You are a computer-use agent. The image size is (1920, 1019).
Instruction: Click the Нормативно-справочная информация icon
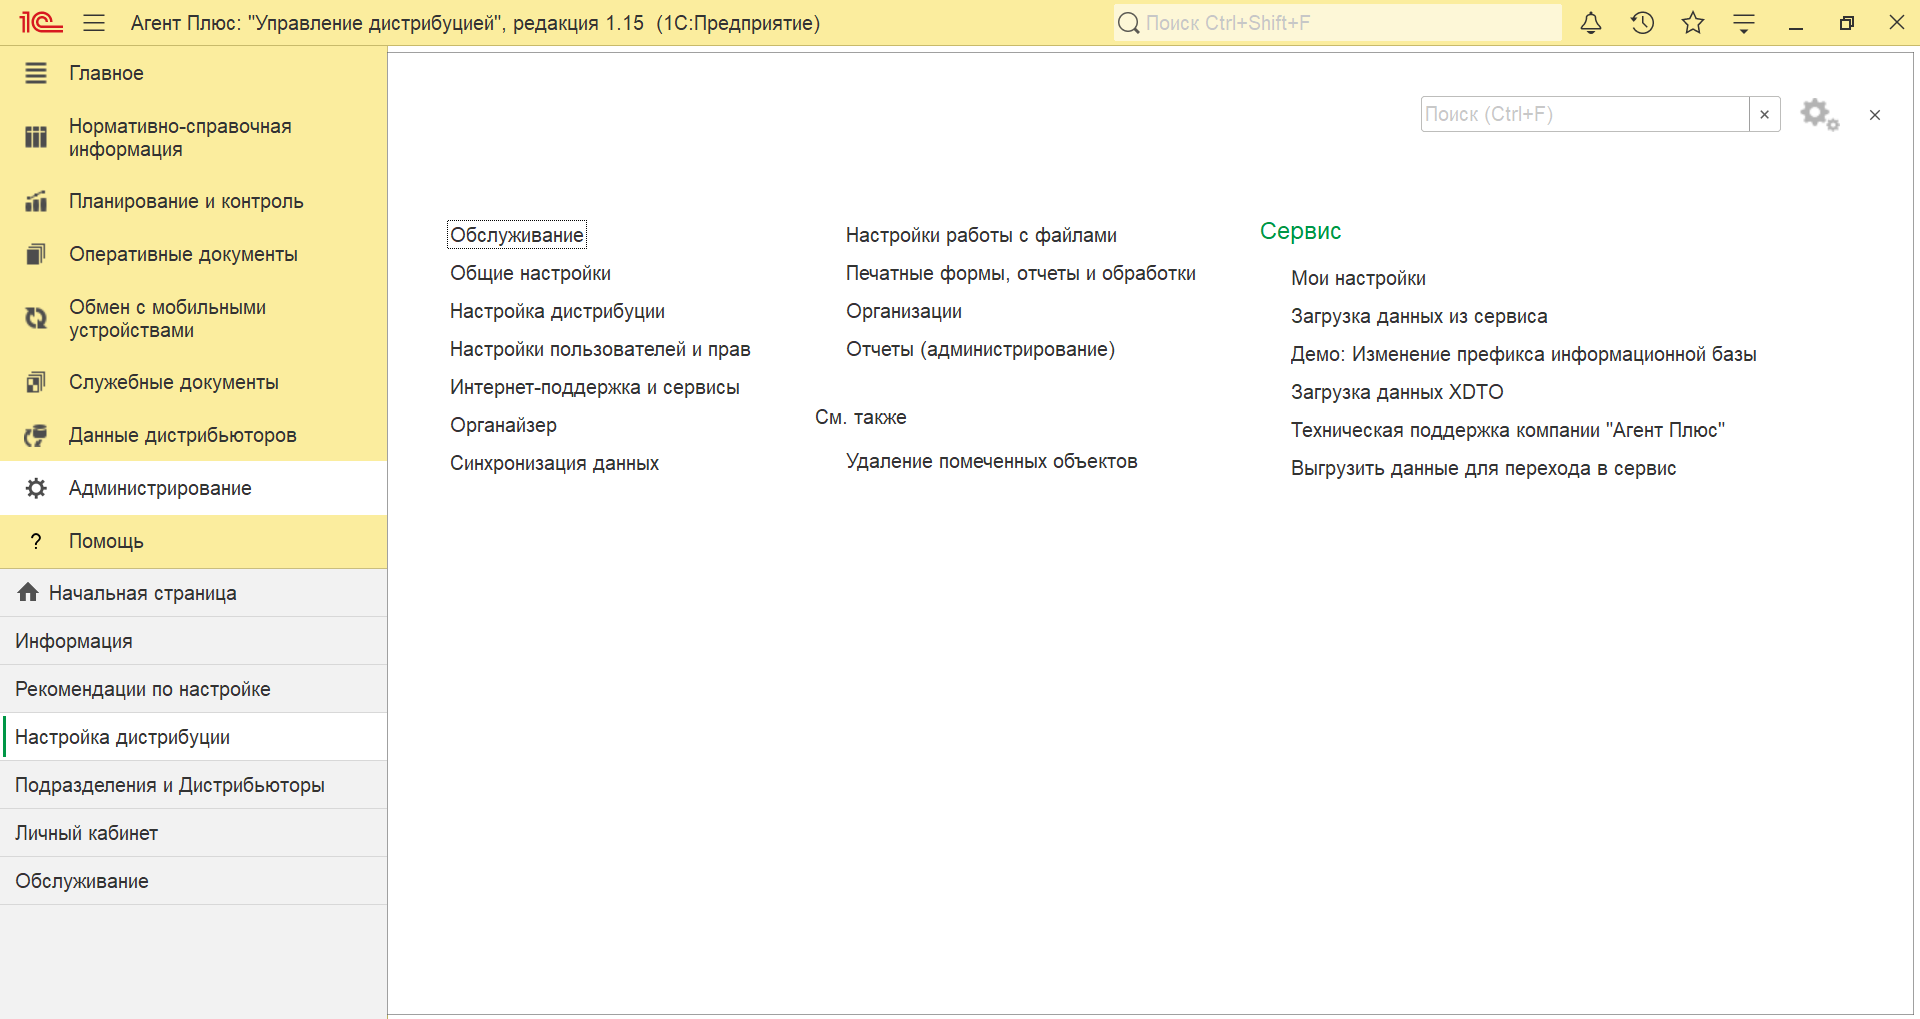point(36,137)
